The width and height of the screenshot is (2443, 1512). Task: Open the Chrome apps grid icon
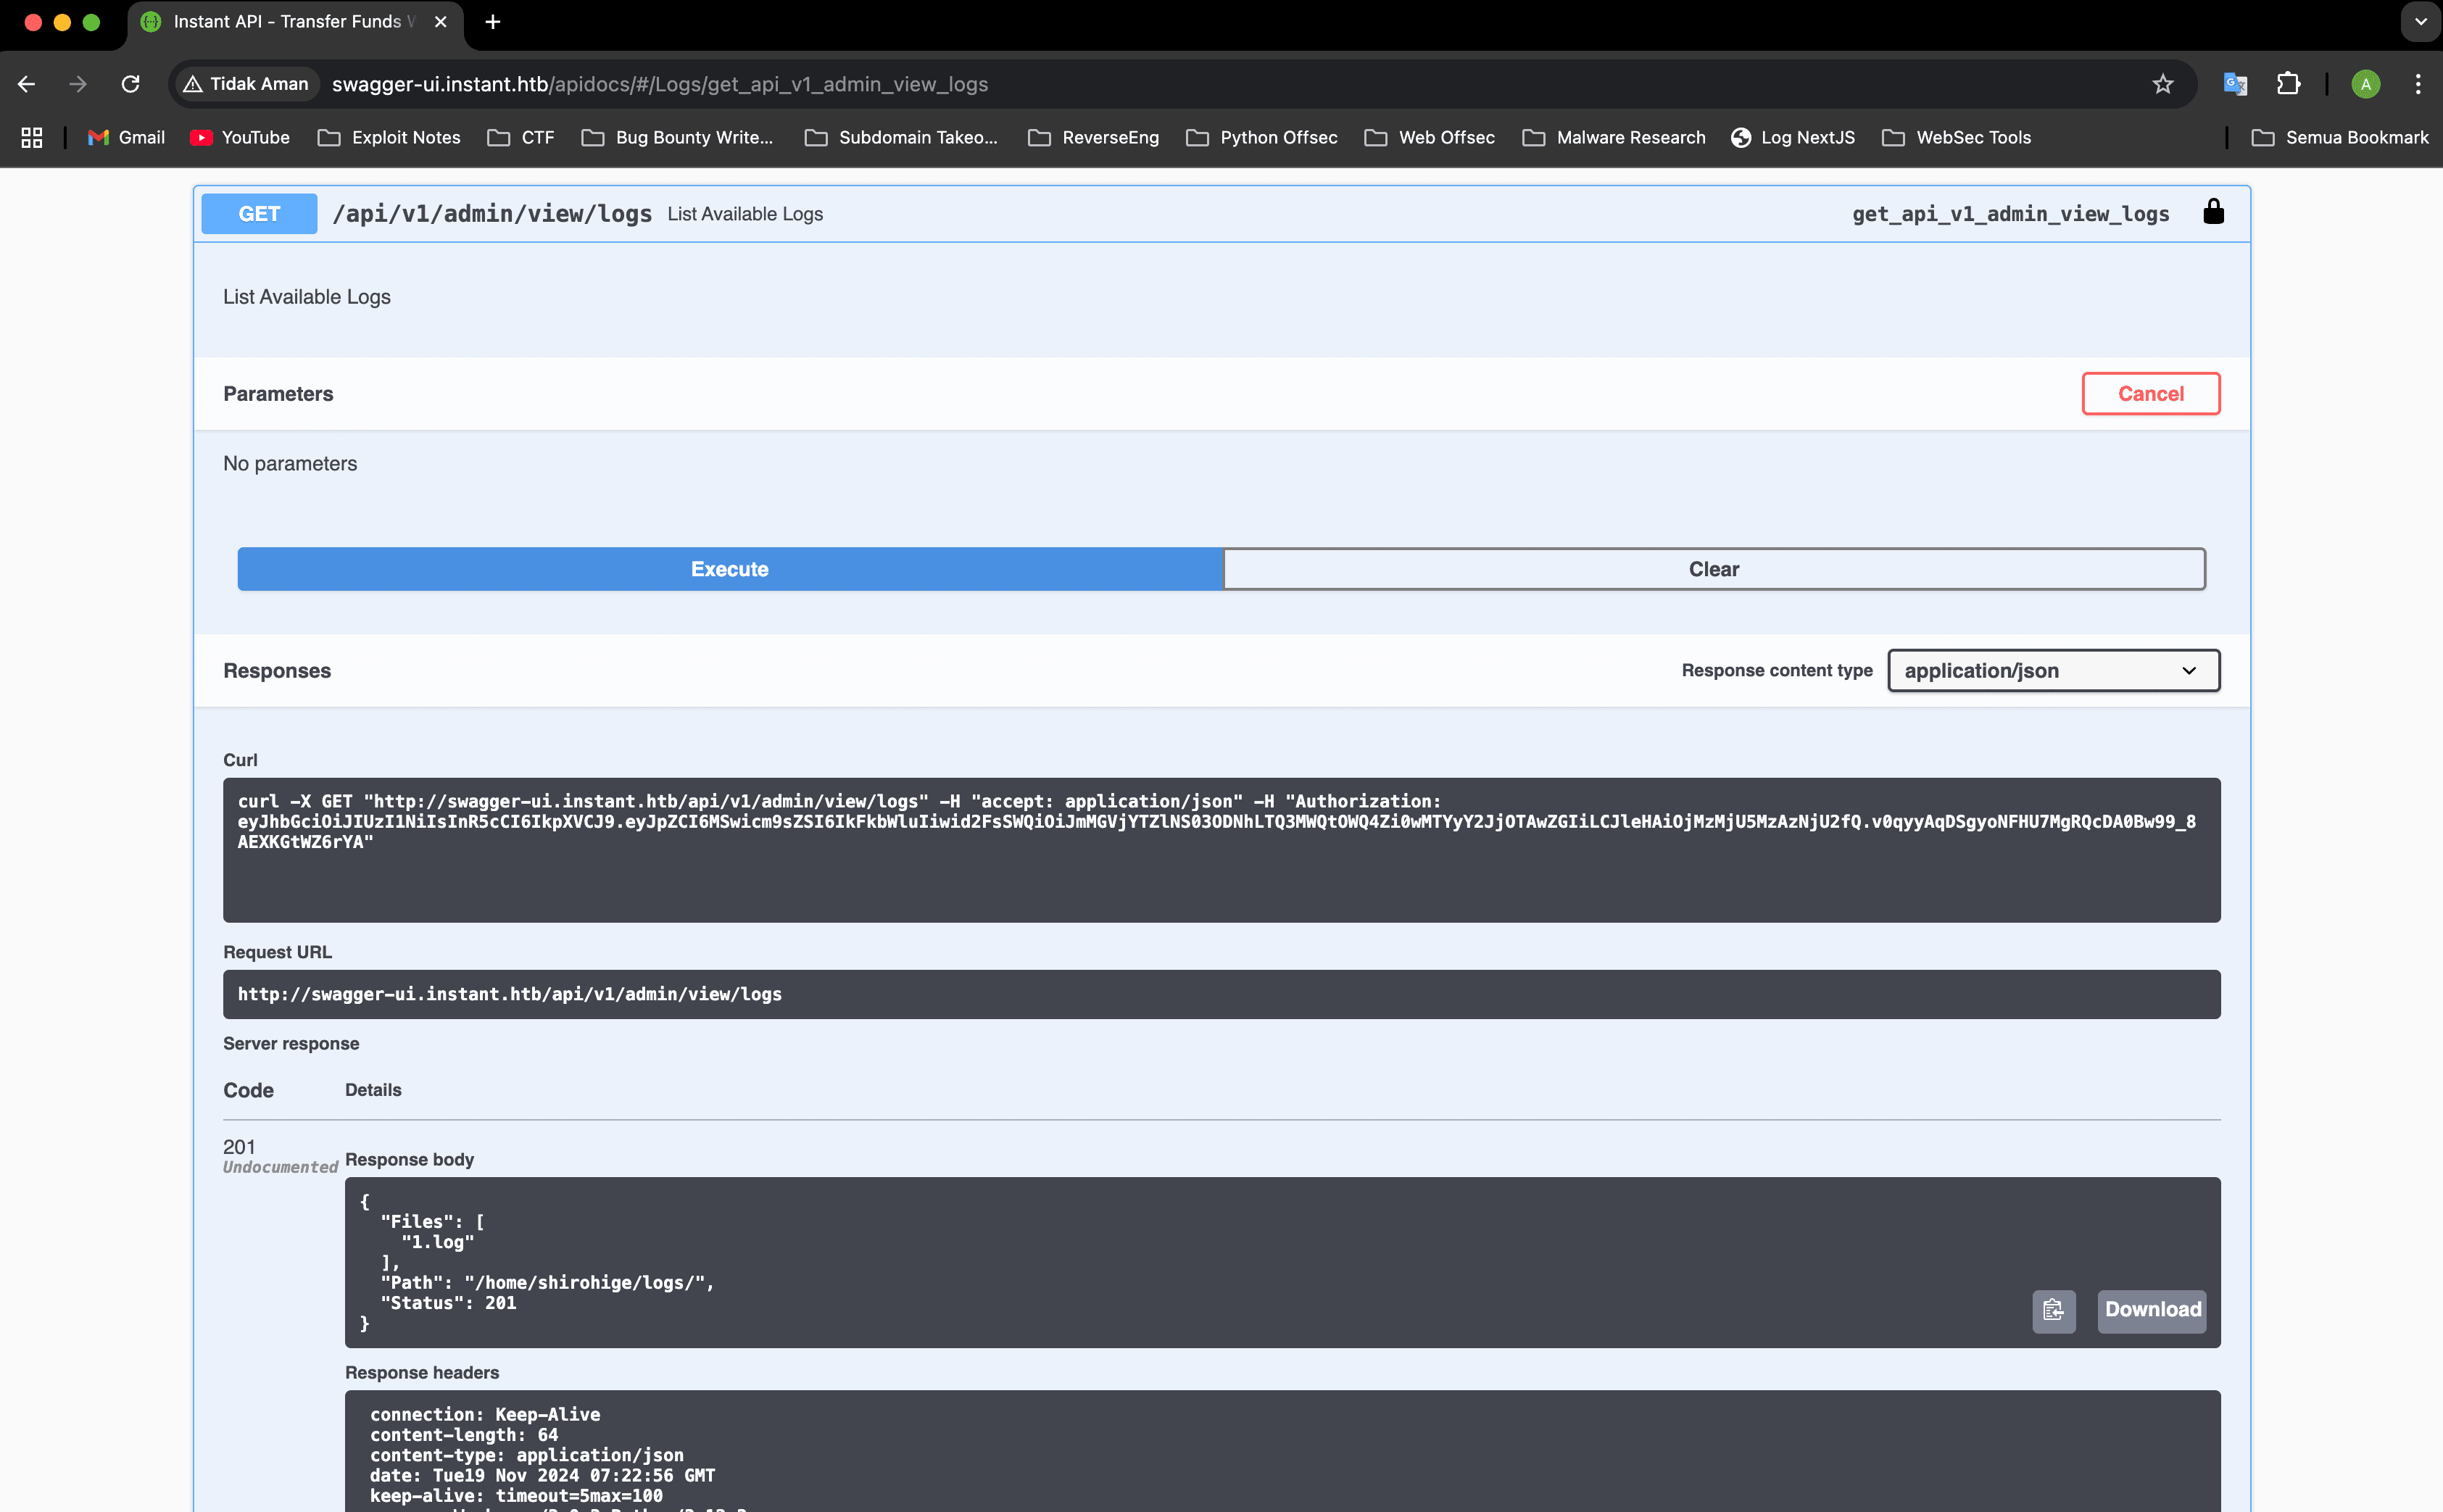point(32,138)
